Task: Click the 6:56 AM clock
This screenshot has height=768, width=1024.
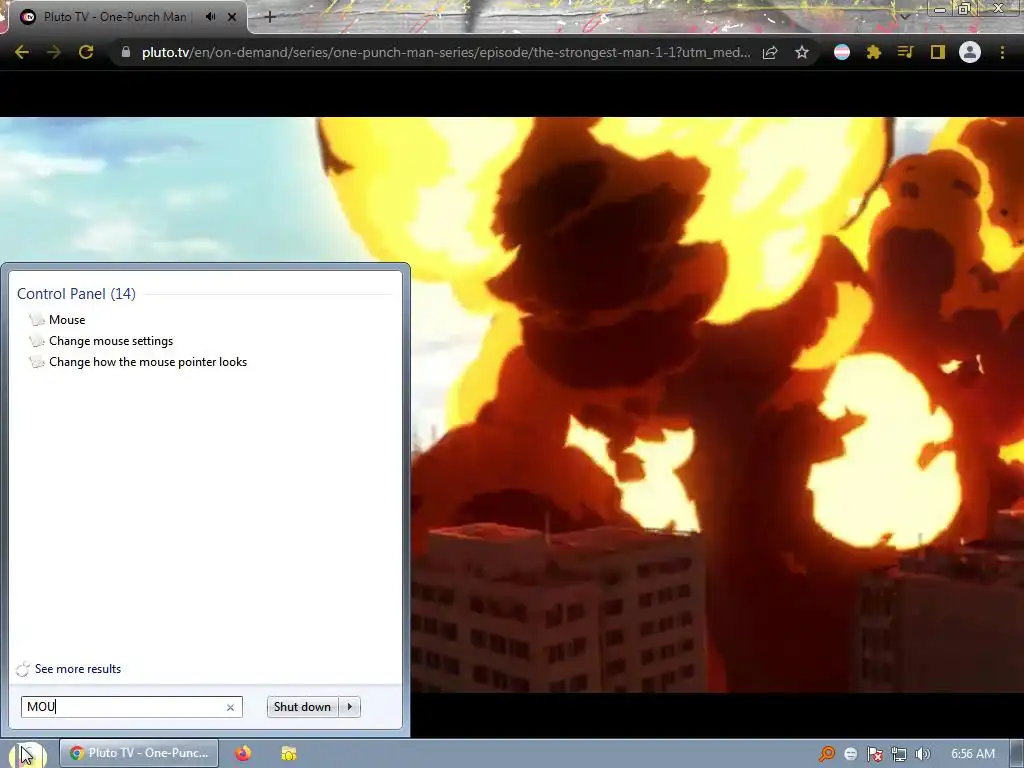Action: coord(972,754)
